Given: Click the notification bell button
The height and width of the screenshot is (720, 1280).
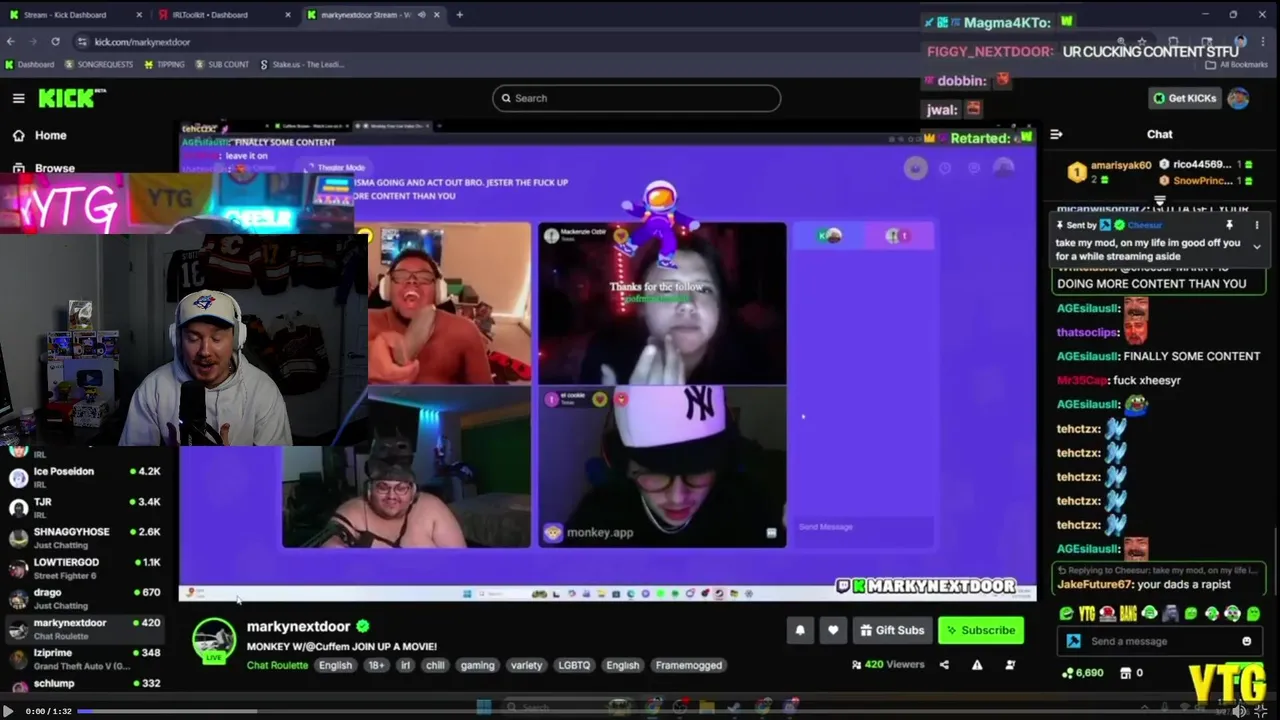Looking at the screenshot, I should click(x=800, y=630).
